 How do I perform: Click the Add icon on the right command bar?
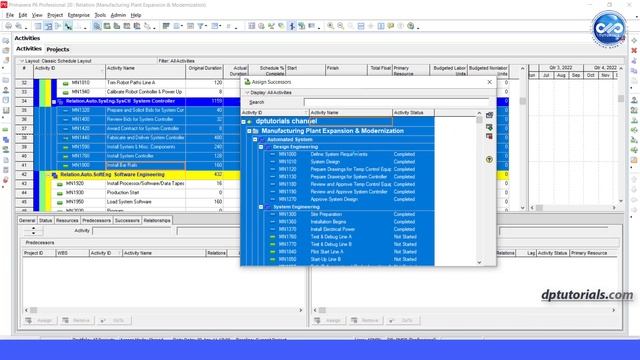coord(634,41)
